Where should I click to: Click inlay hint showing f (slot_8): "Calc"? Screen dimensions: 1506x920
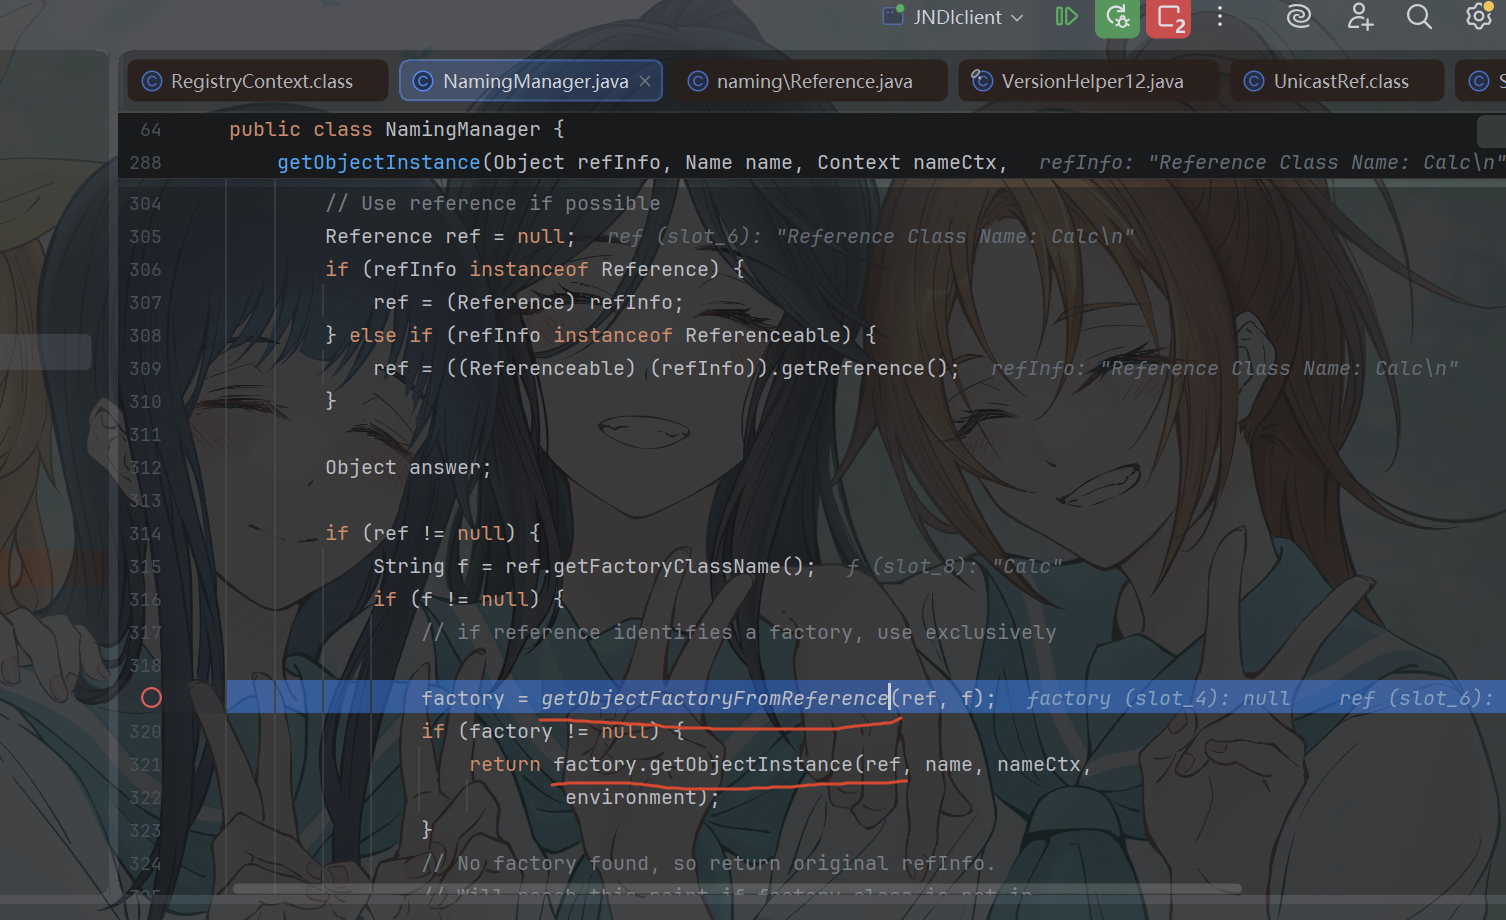click(x=954, y=567)
